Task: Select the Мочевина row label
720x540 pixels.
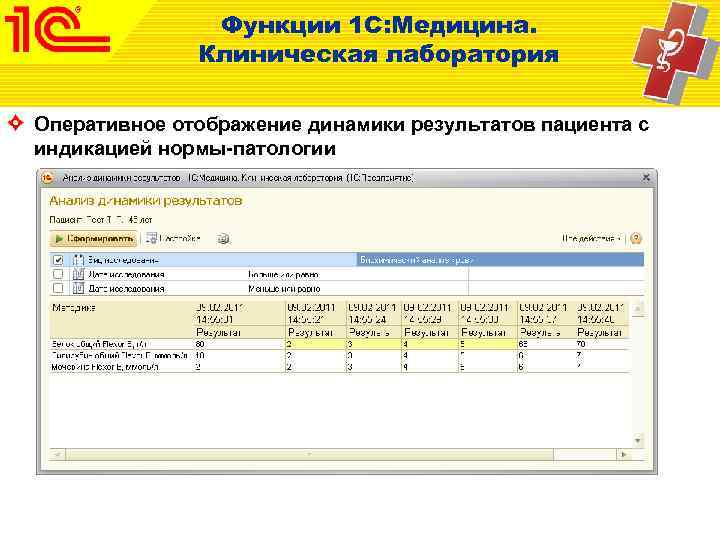Action: (x=105, y=367)
